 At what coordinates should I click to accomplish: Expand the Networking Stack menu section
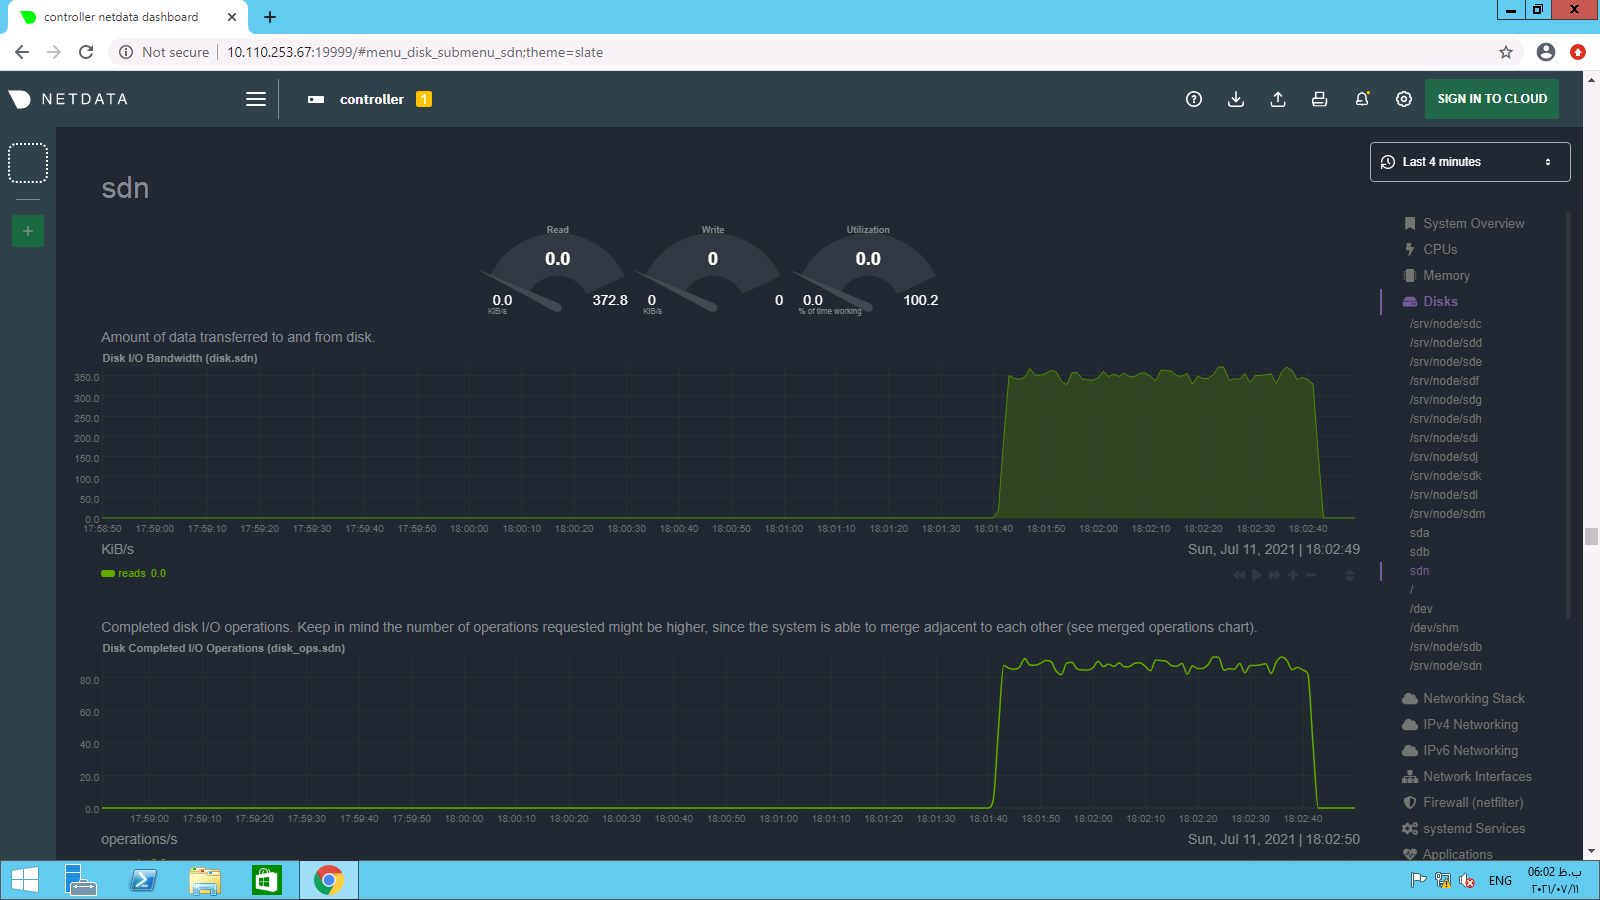pyautogui.click(x=1473, y=699)
